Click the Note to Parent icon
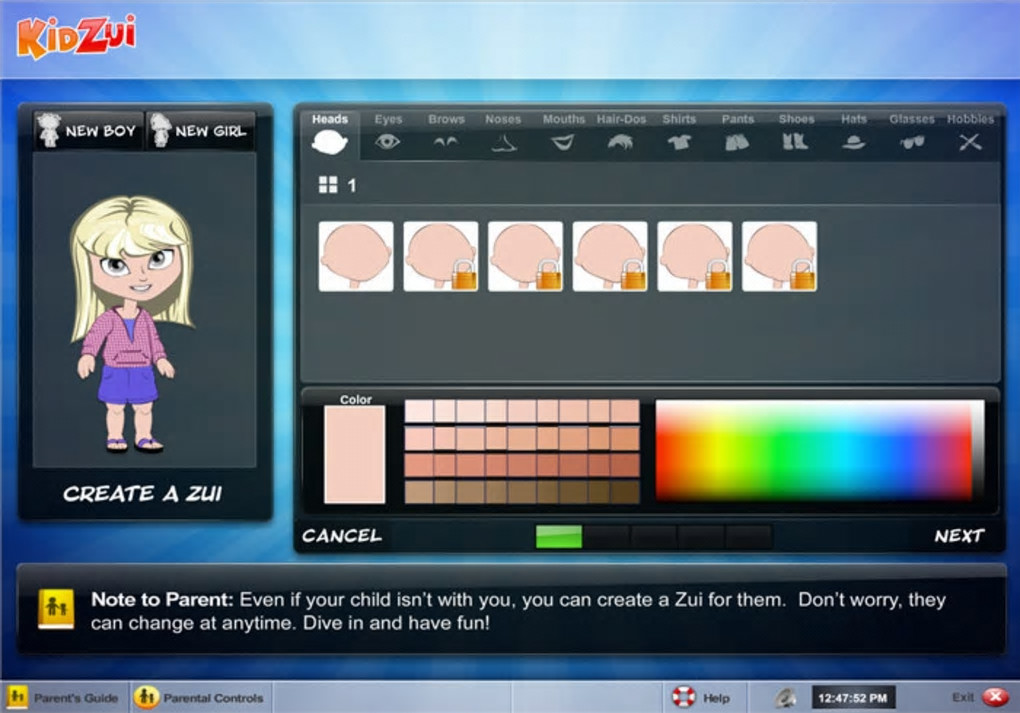1020x713 pixels. [56, 610]
